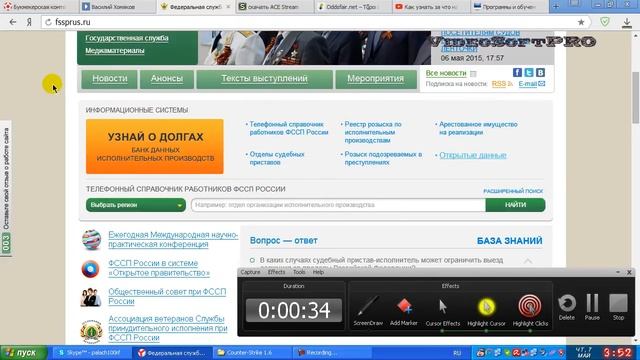
Task: Open the Тексты выступлений tab
Action: pos(264,79)
